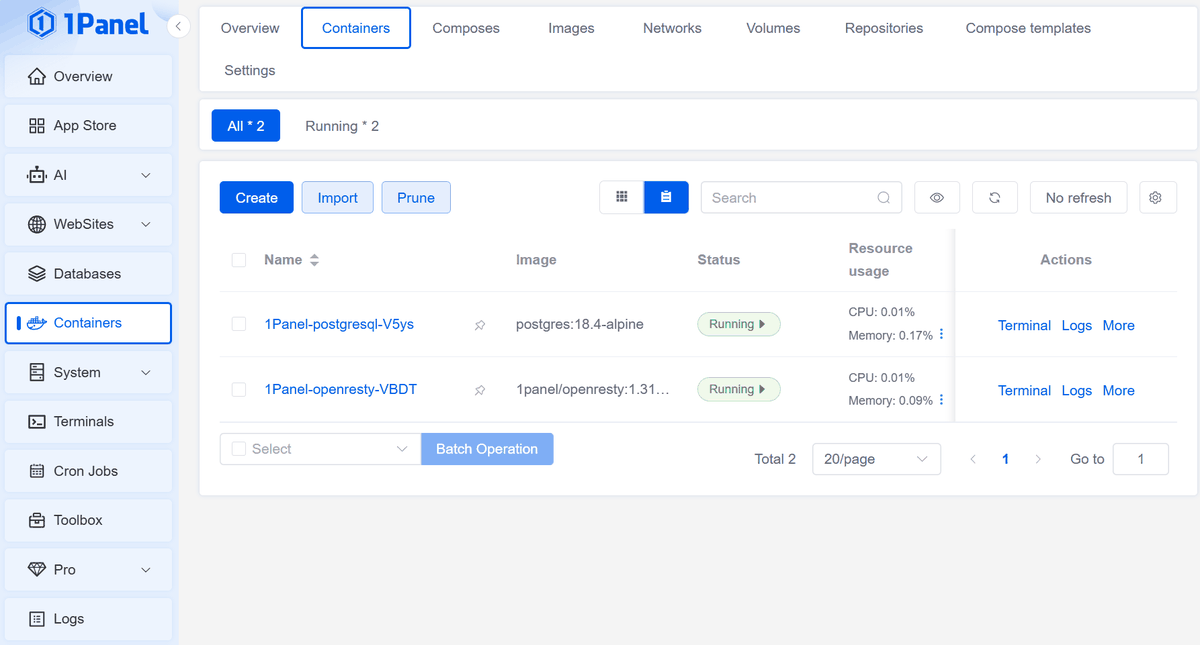This screenshot has height=645, width=1200.
Task: Open the batch Select dropdown
Action: click(320, 449)
